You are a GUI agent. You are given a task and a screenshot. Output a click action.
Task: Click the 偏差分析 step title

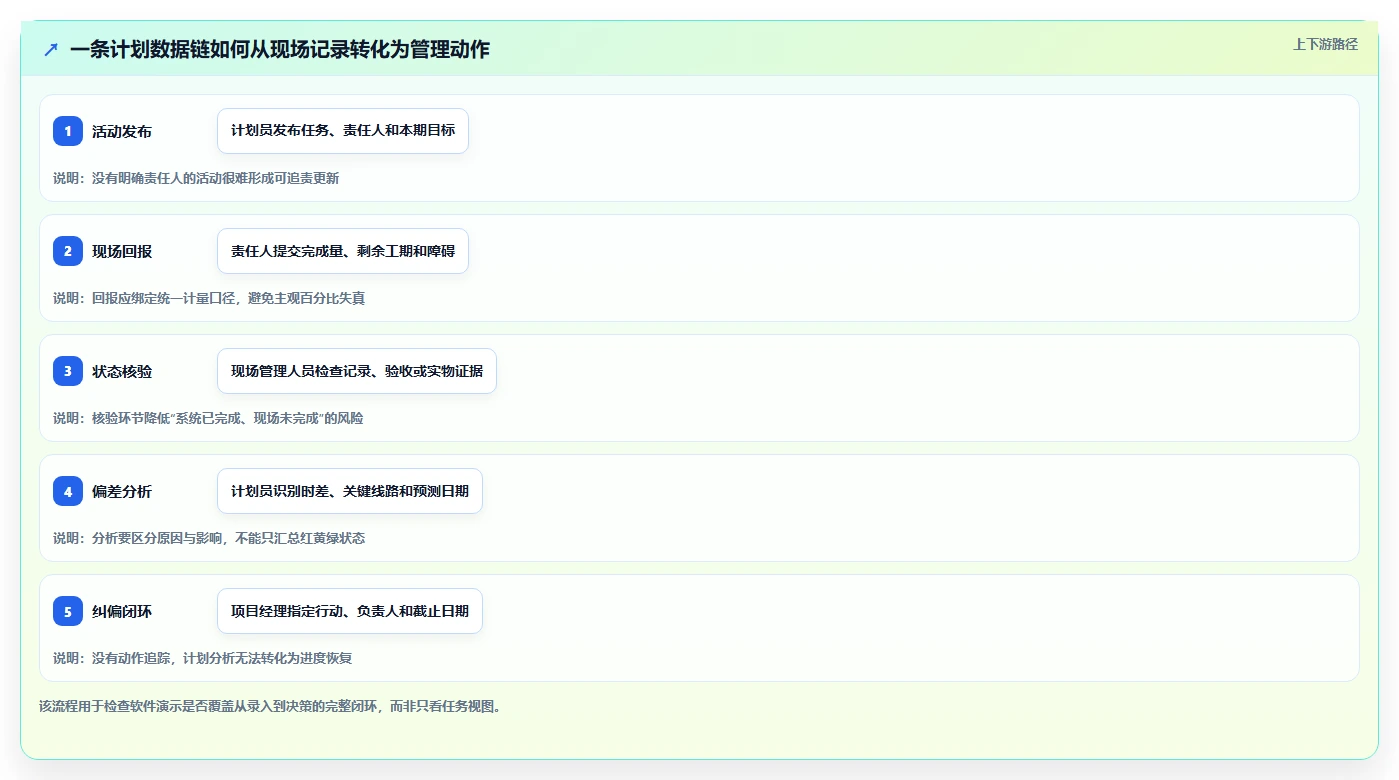click(122, 491)
